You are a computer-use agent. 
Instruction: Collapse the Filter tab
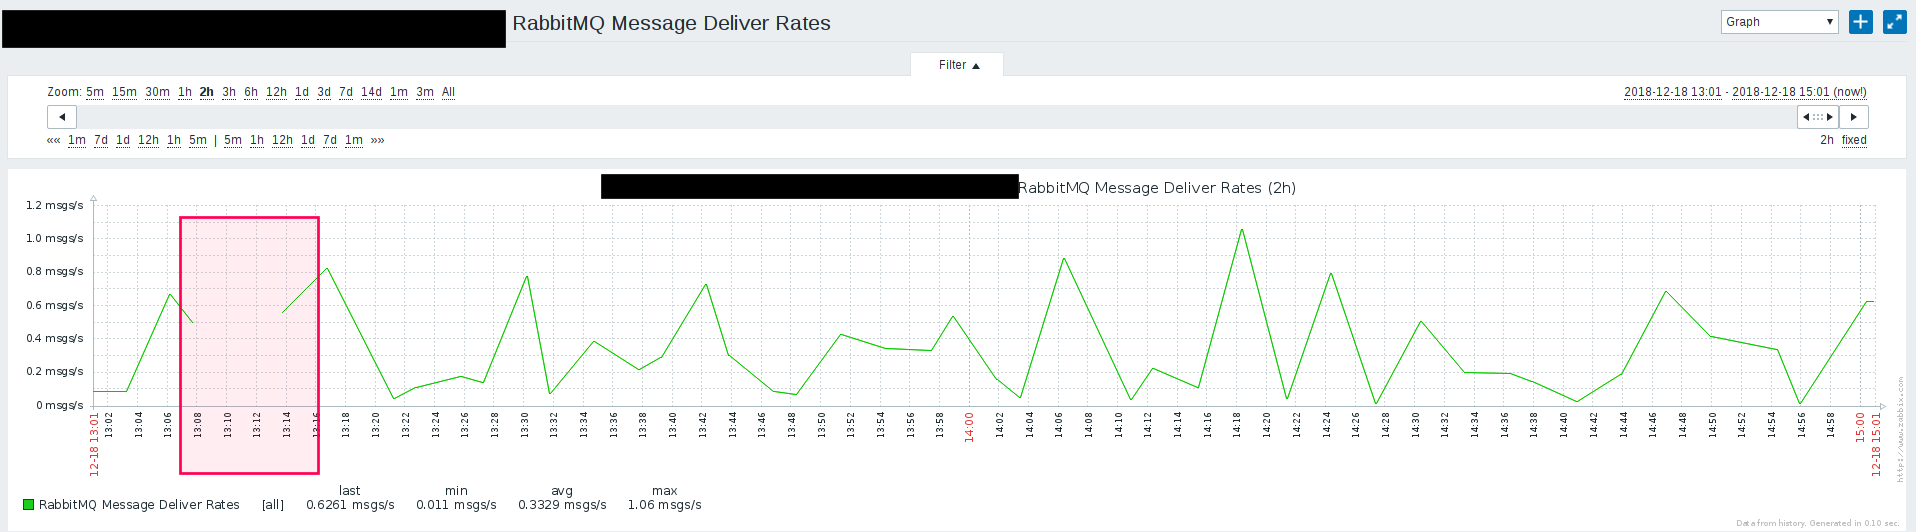958,65
